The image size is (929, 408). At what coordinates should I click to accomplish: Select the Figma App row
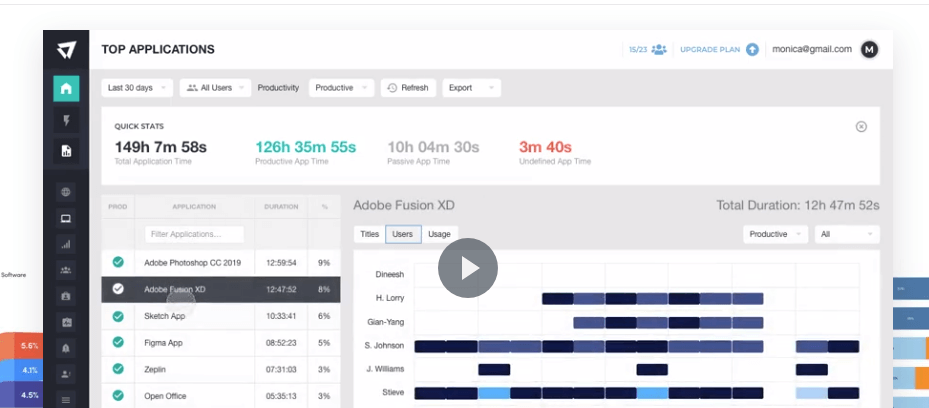220,342
